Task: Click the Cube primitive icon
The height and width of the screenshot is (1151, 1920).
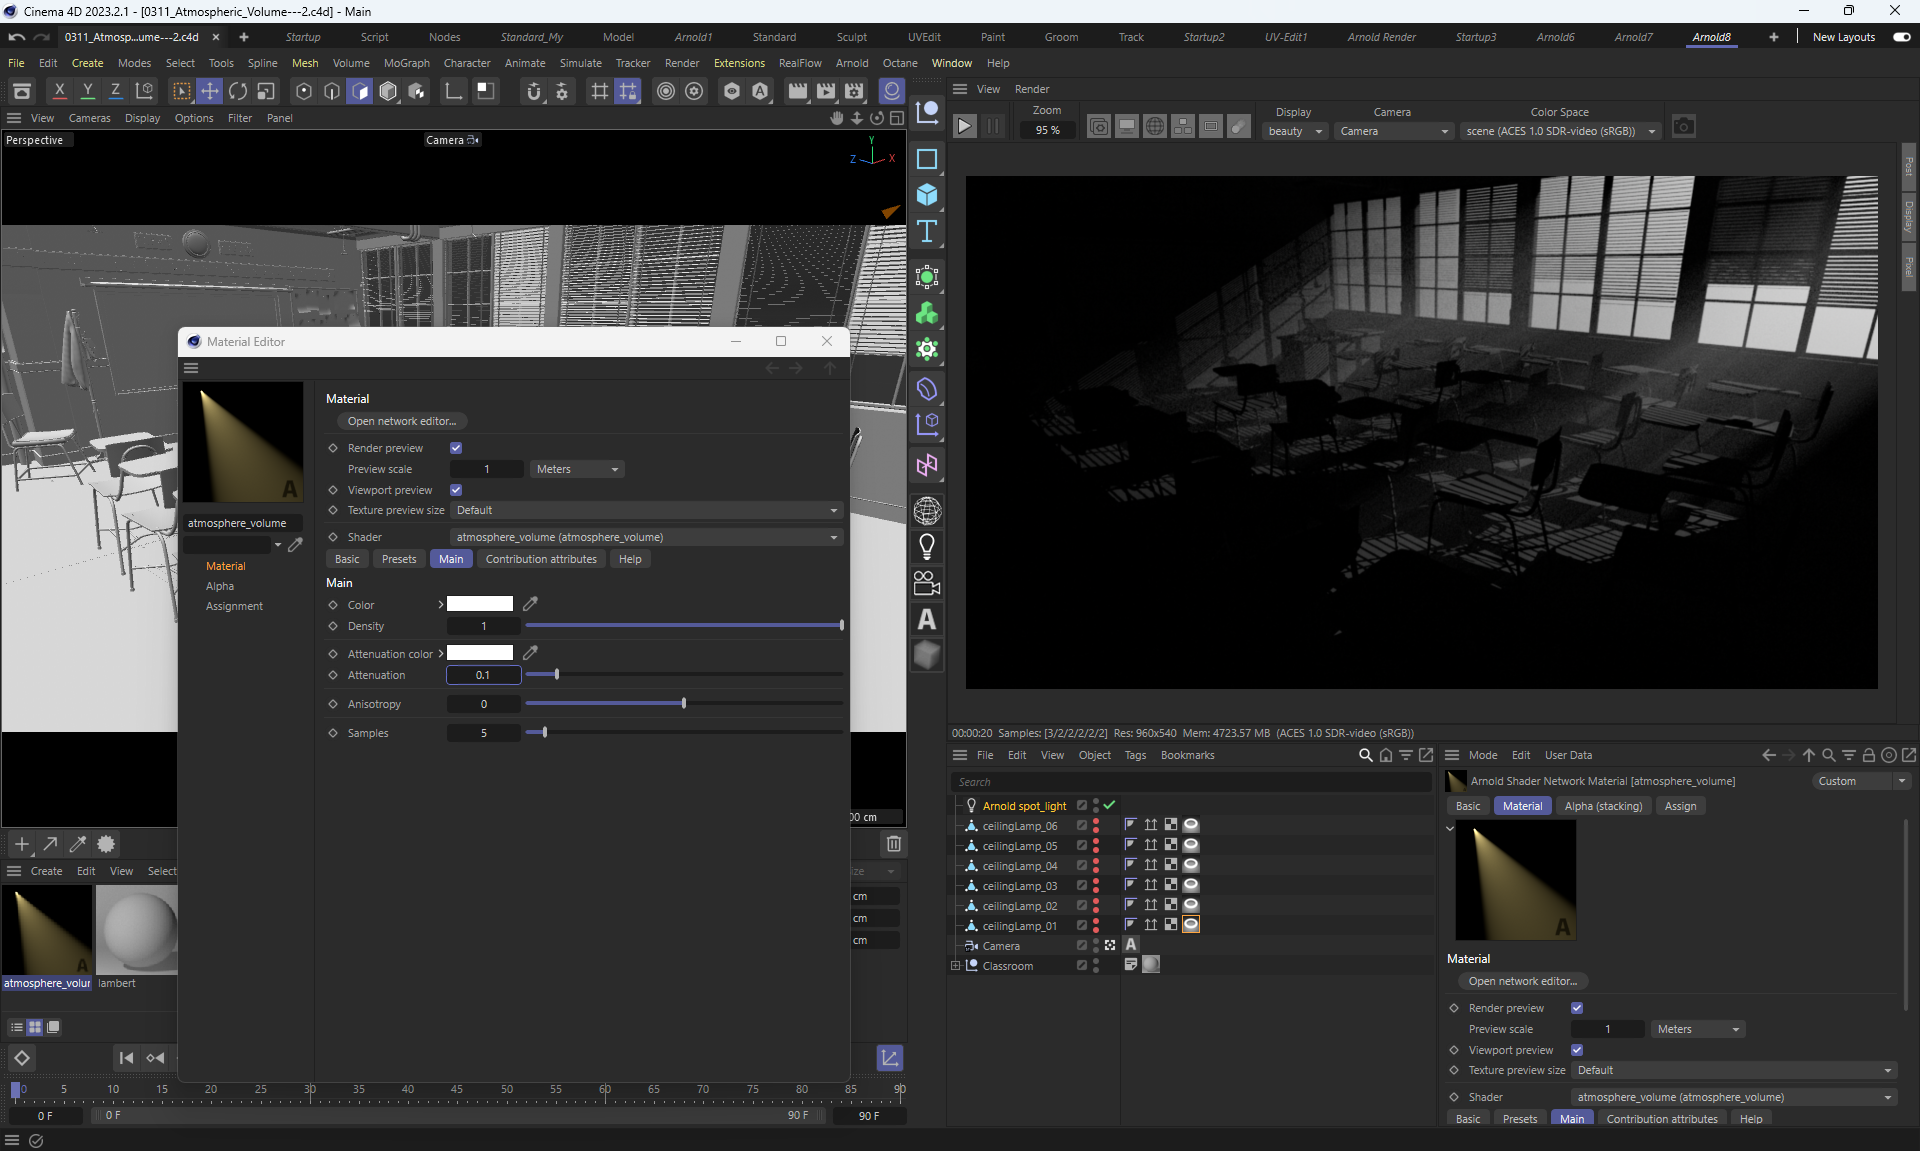Action: pos(927,195)
